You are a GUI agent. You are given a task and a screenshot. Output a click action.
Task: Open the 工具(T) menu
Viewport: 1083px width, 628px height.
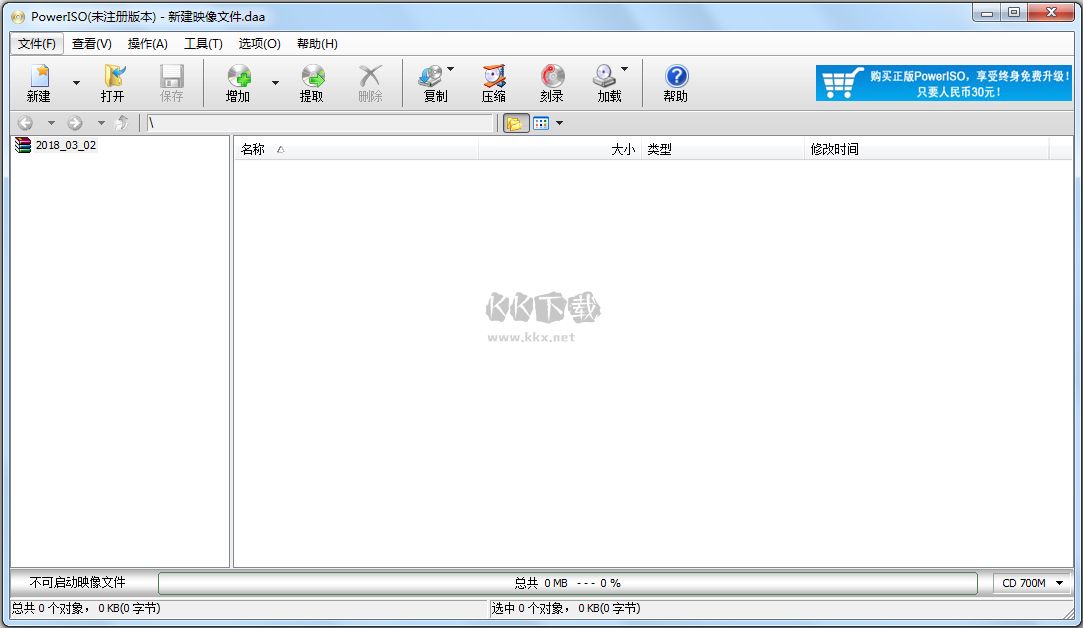tap(202, 43)
